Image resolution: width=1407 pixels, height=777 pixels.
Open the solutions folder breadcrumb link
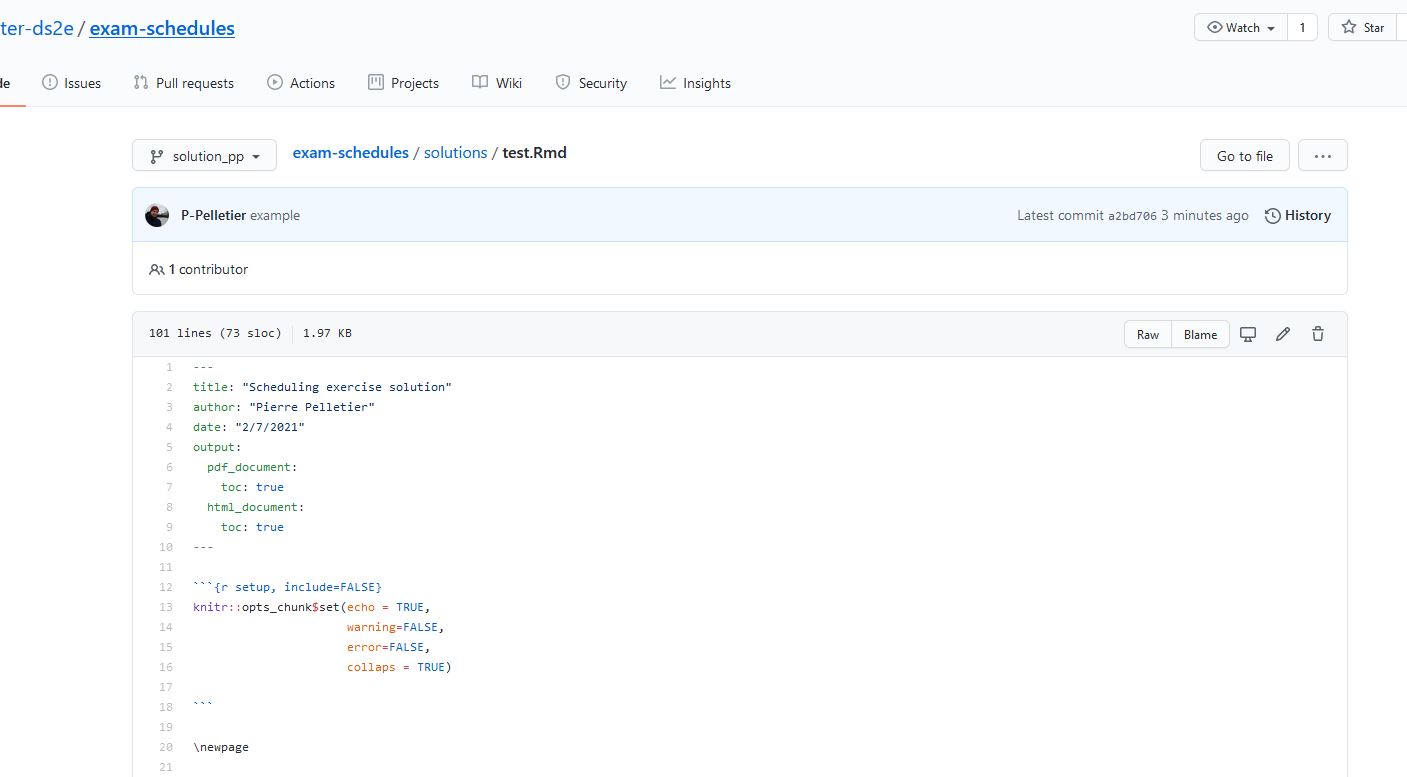455,153
